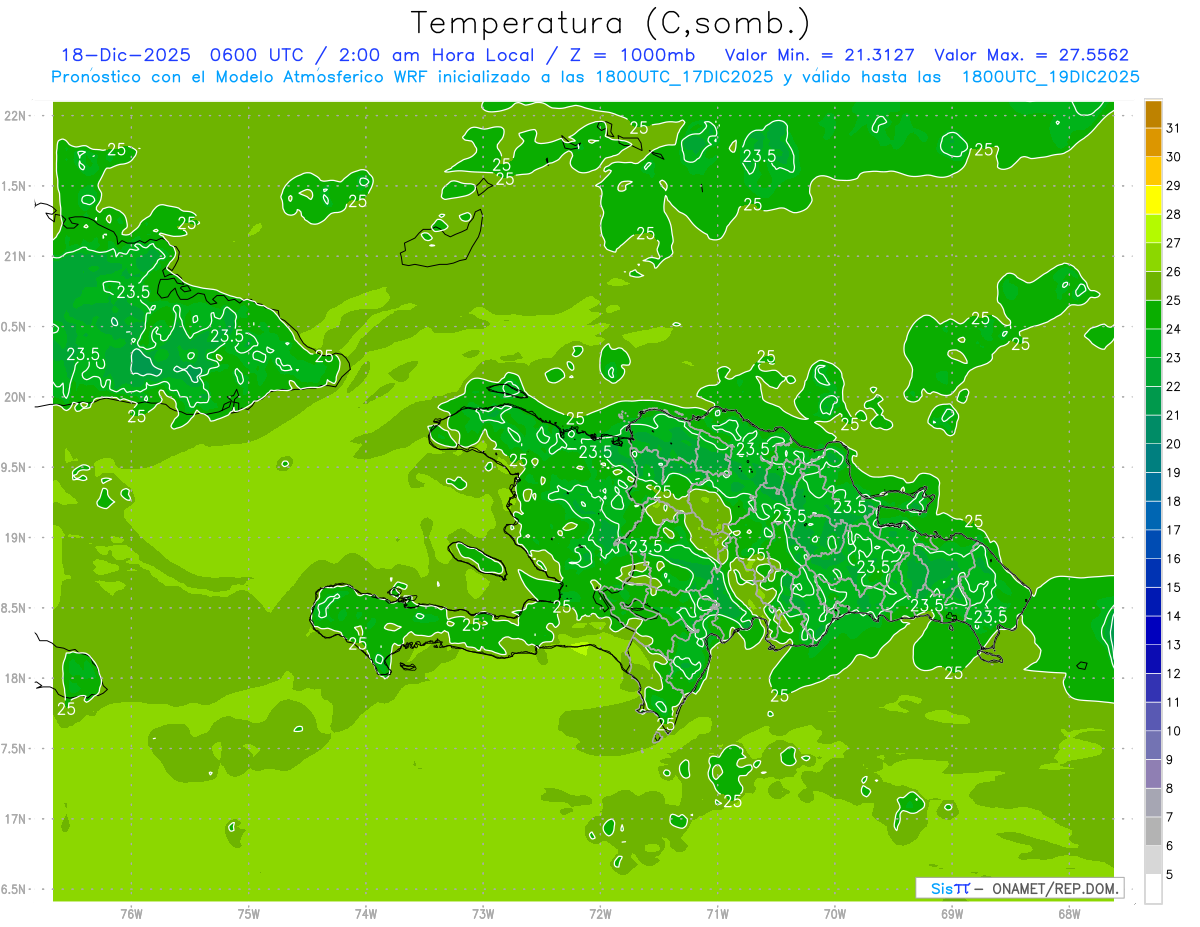1200x927 pixels.
Task: Click the '12' value on colour scale
Action: tap(1174, 674)
